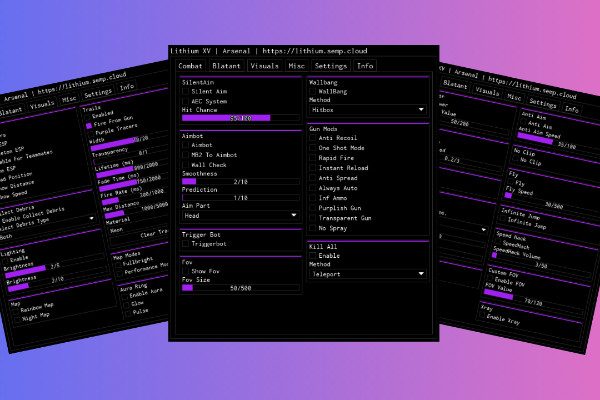The height and width of the screenshot is (400, 600).
Task: Expand the Aim Part dropdown showing Head
Action: [x=240, y=216]
